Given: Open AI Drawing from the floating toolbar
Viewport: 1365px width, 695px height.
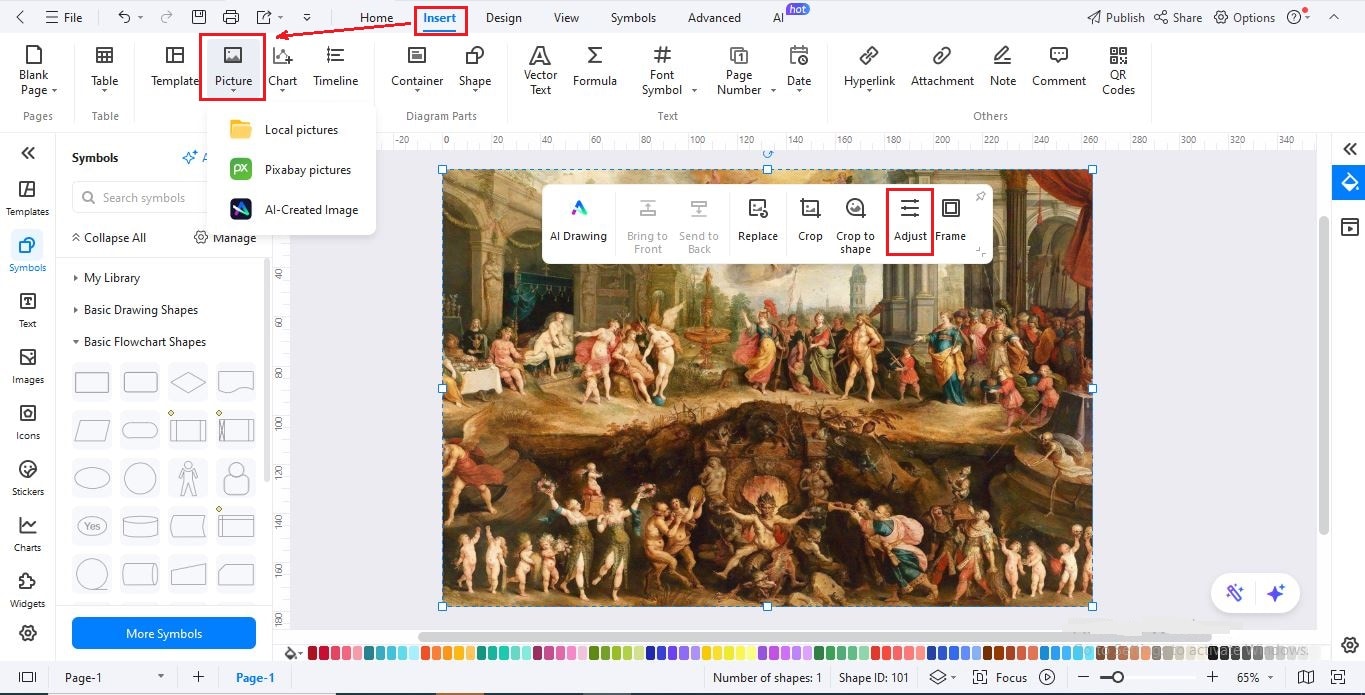Looking at the screenshot, I should [x=578, y=220].
